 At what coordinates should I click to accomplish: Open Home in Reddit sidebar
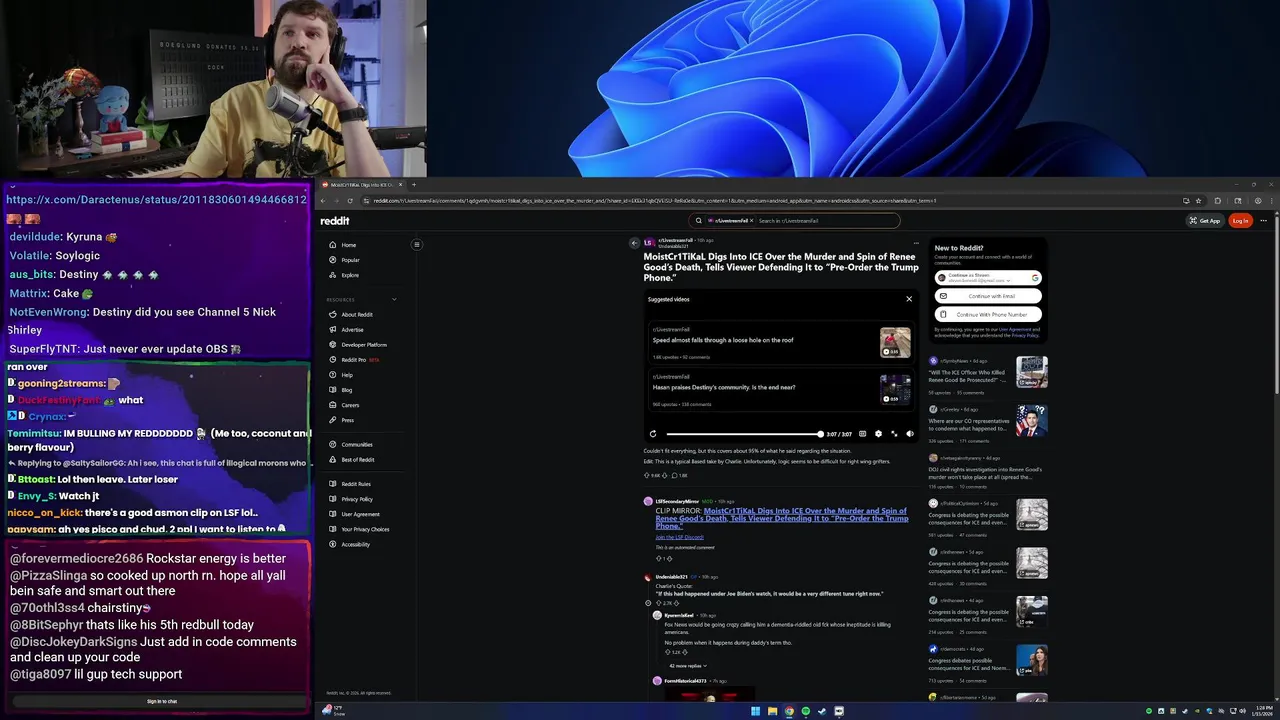pyautogui.click(x=343, y=245)
